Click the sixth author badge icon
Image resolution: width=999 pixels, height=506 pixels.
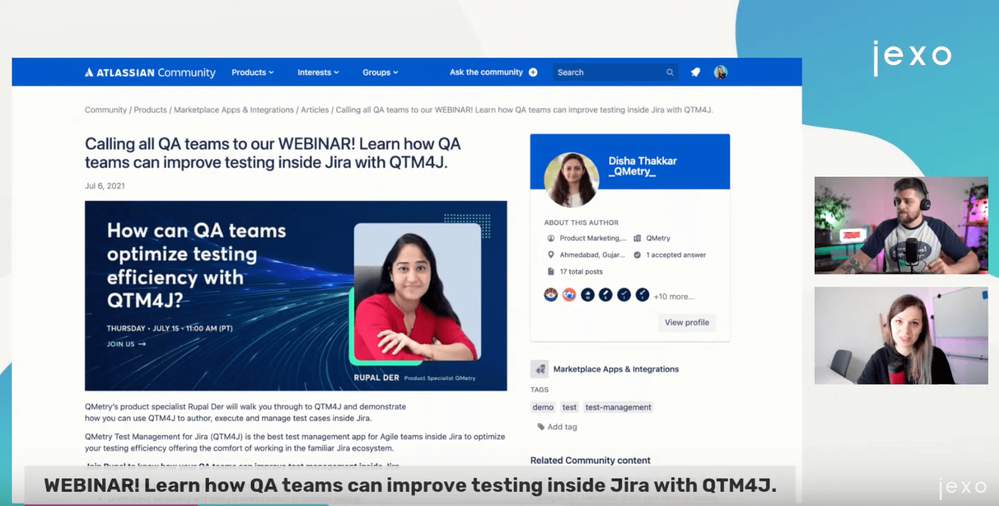[x=642, y=294]
